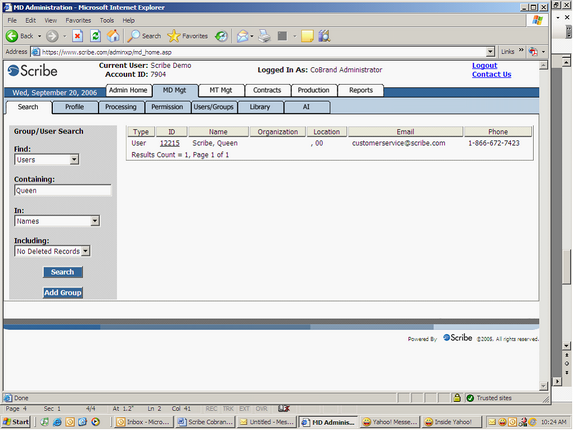The width and height of the screenshot is (573, 430).
Task: Switch to the MT Mgt tab
Action: click(221, 90)
